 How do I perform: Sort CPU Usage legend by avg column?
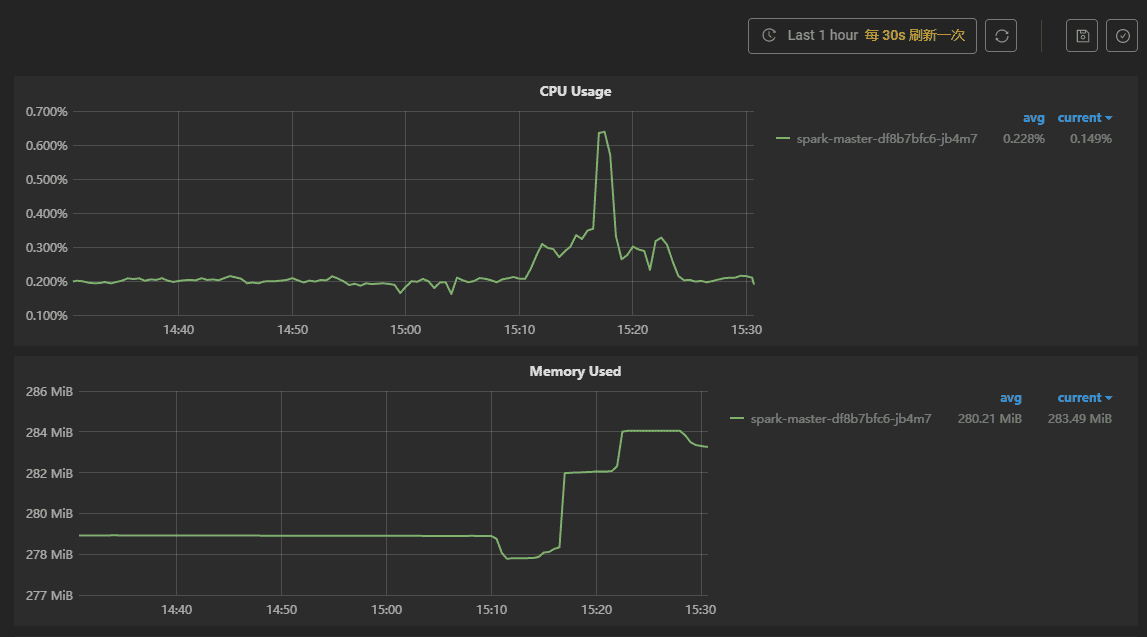pos(1033,118)
